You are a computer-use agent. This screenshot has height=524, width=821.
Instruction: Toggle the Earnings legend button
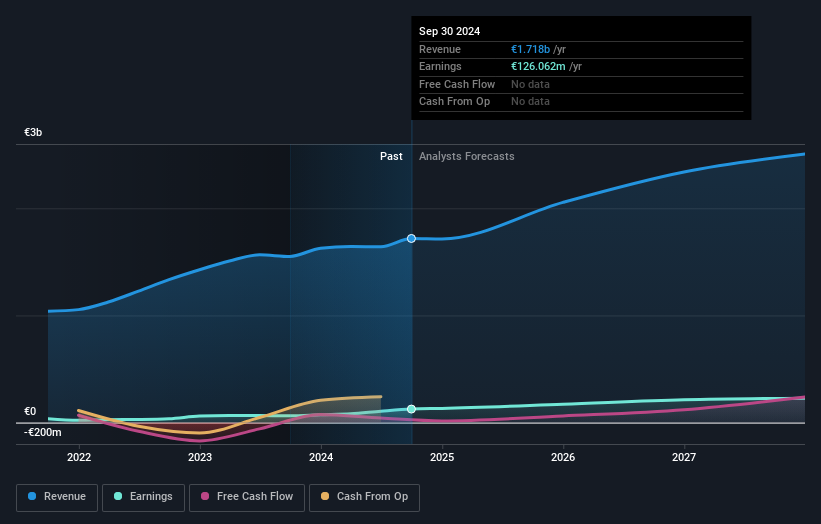tap(143, 497)
